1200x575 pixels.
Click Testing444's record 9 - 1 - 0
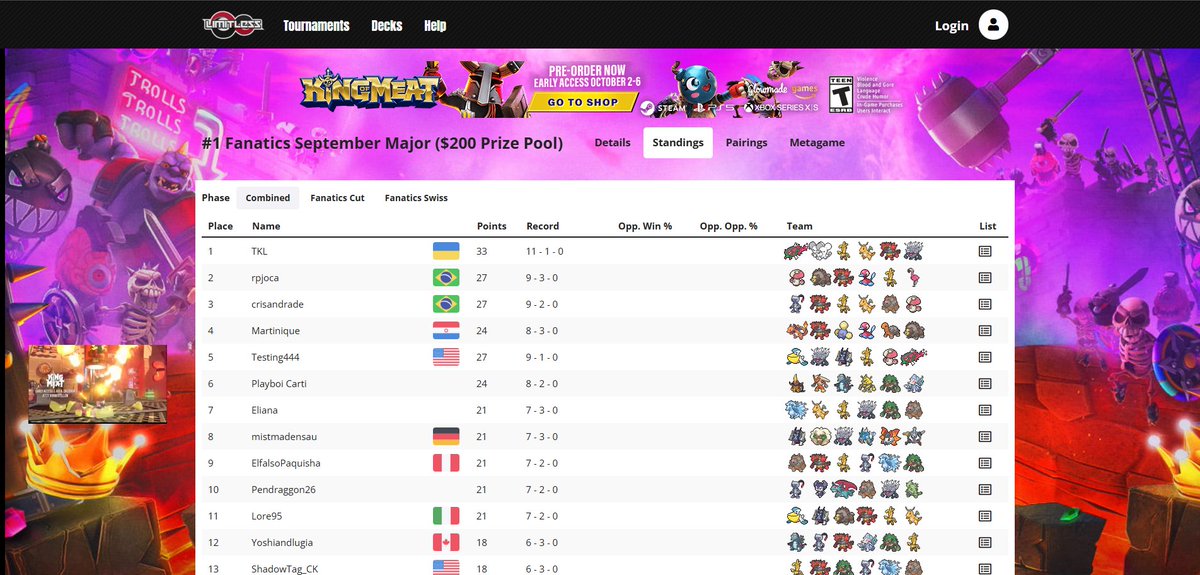click(x=542, y=357)
